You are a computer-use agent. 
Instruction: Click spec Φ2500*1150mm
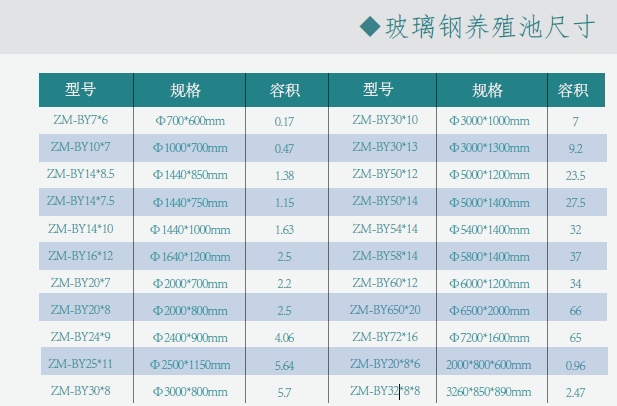click(x=190, y=365)
